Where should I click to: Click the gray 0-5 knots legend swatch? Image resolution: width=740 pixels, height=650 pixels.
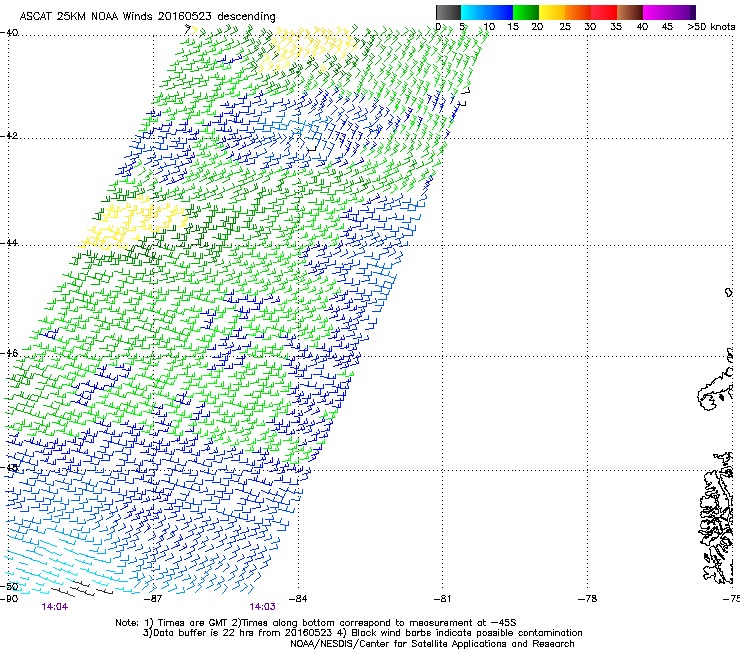tap(448, 12)
